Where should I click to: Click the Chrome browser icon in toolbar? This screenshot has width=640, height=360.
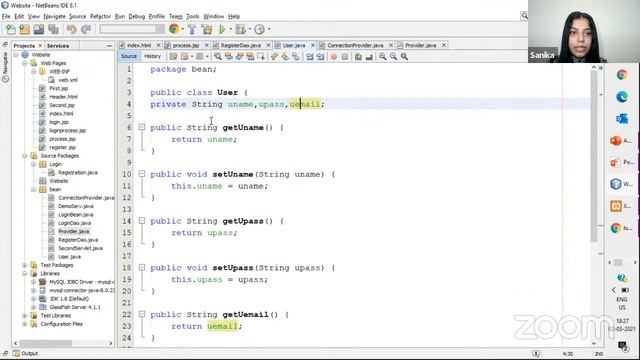click(x=174, y=29)
